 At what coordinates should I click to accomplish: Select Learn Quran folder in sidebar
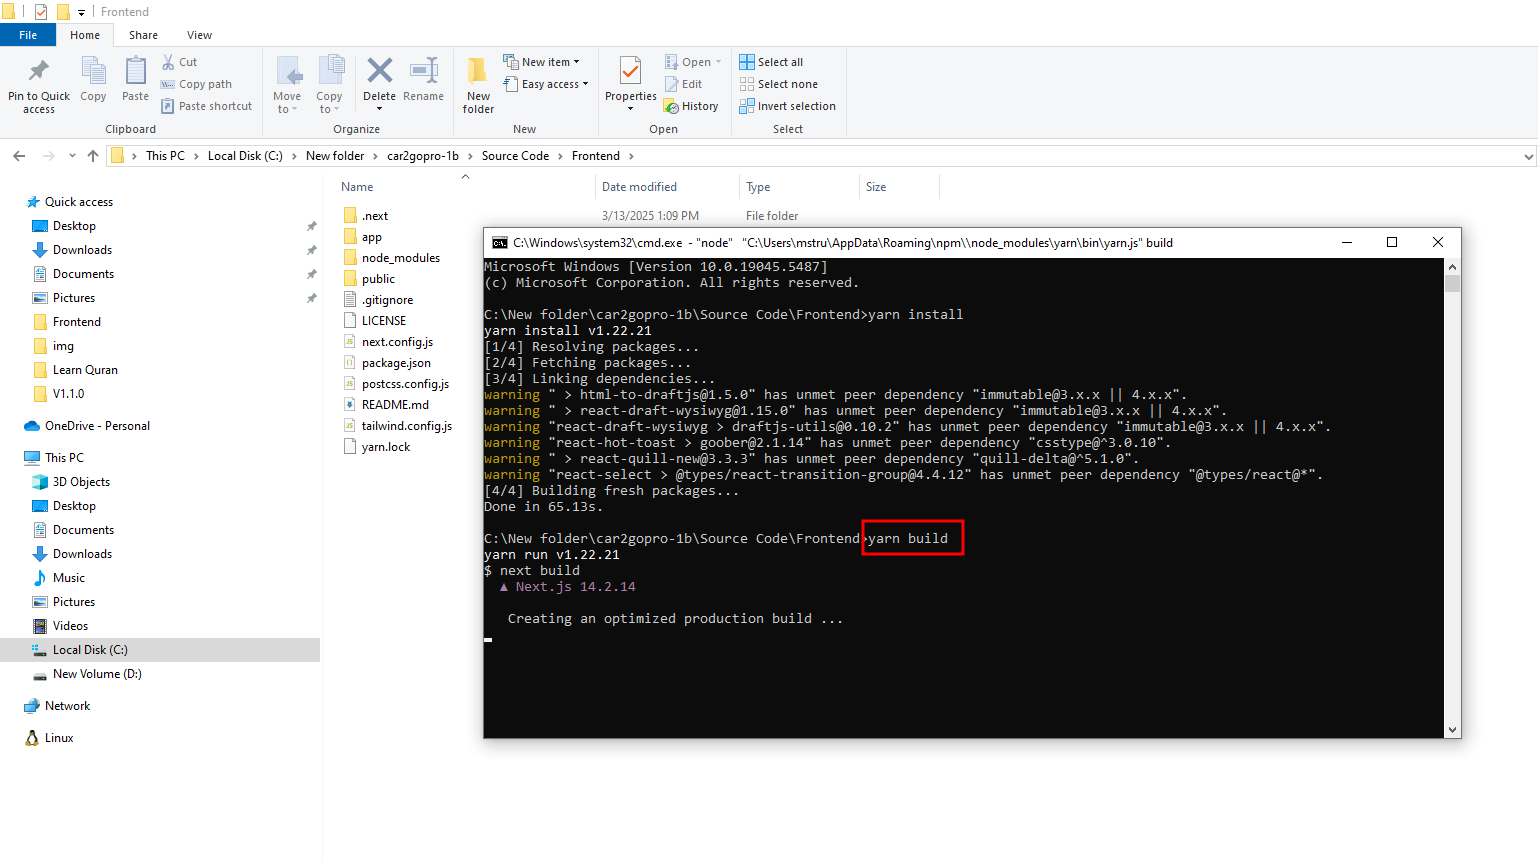(85, 370)
